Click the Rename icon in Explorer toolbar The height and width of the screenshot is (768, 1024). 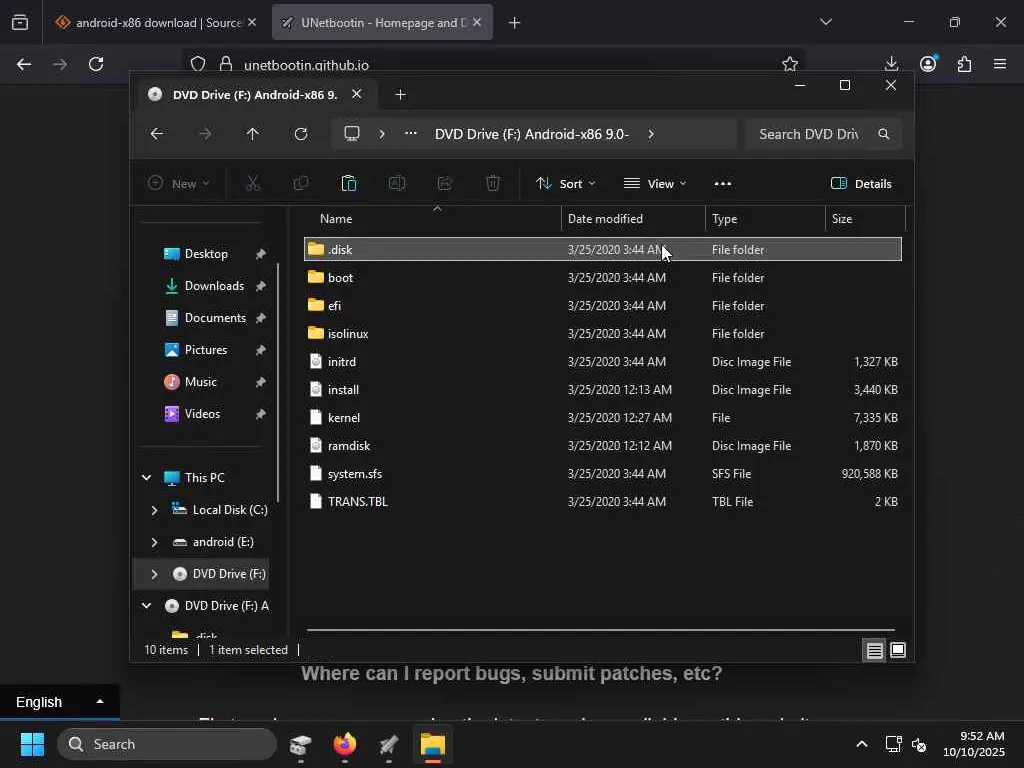pyautogui.click(x=397, y=184)
